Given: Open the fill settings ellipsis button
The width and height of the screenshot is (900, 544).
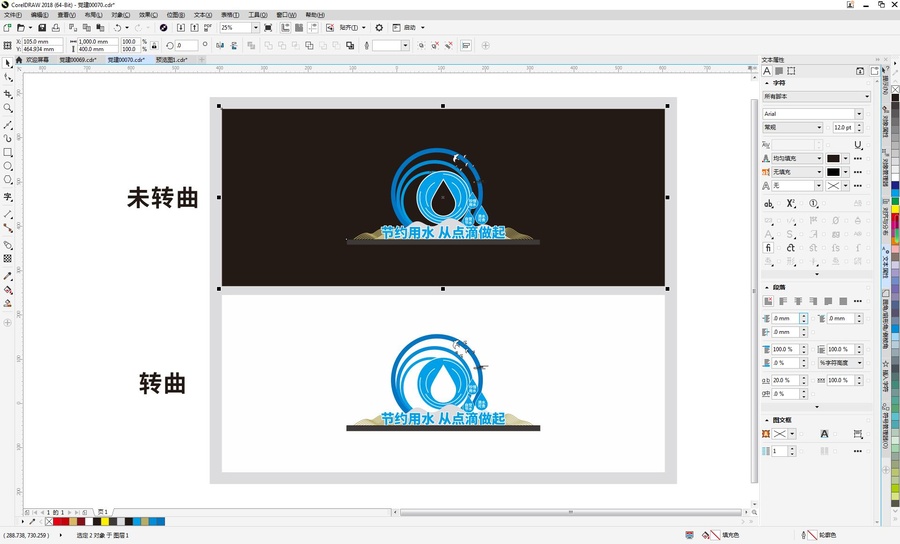Looking at the screenshot, I should [x=858, y=158].
